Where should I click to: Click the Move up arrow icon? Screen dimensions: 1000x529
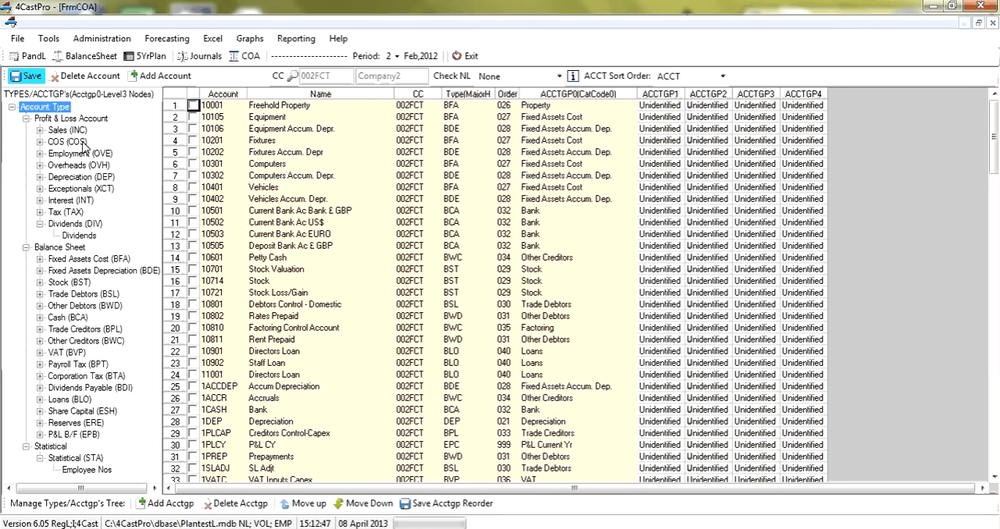284,503
